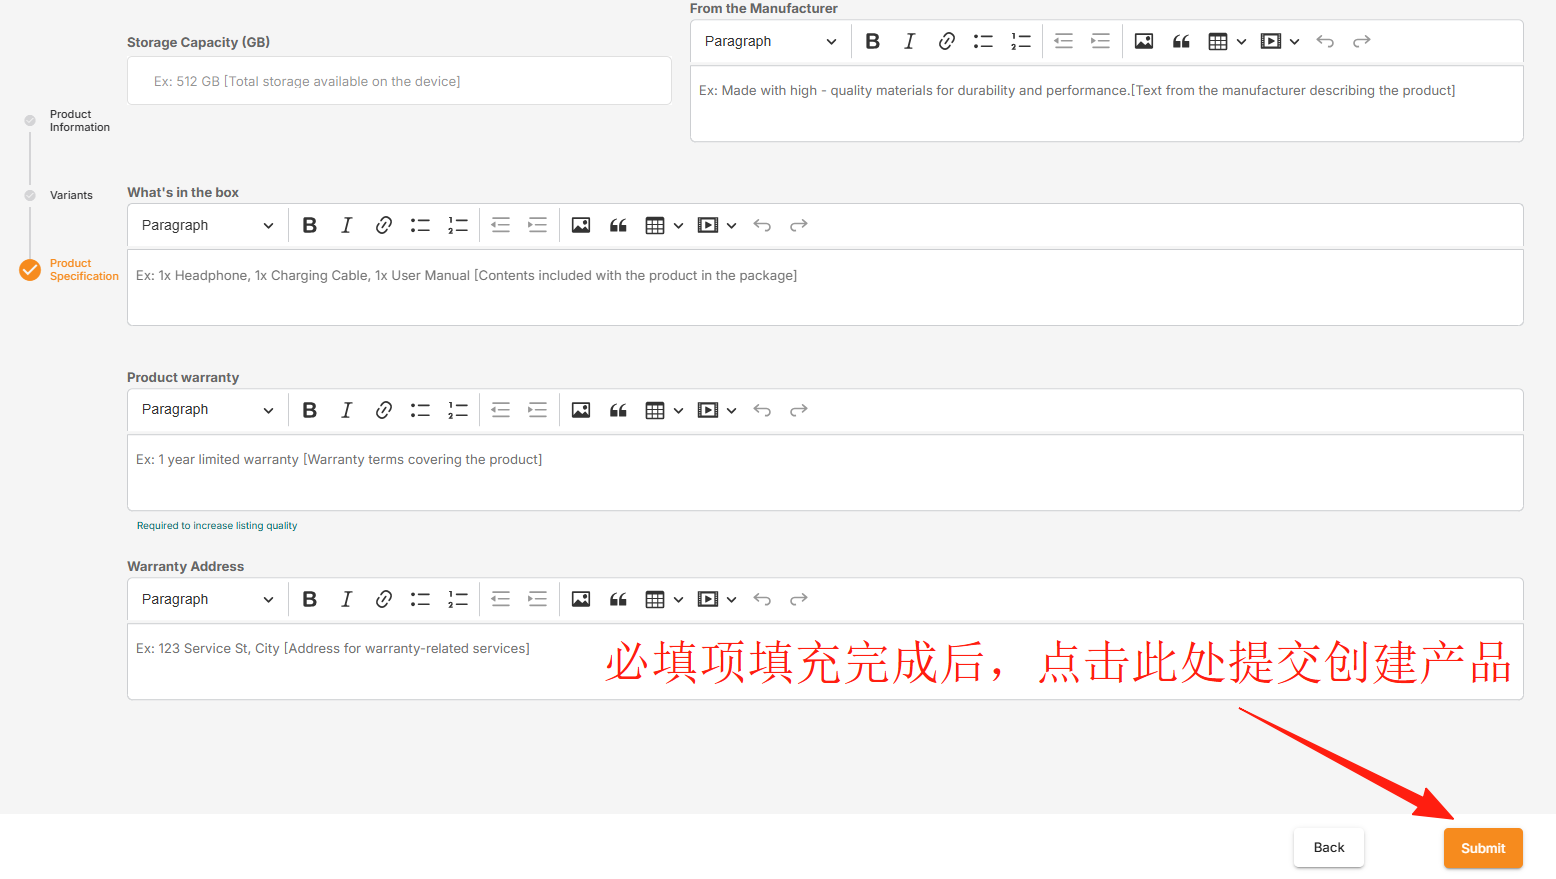Screen dimensions: 1556x879
Task: Select the Product Specification step
Action: pos(83,270)
